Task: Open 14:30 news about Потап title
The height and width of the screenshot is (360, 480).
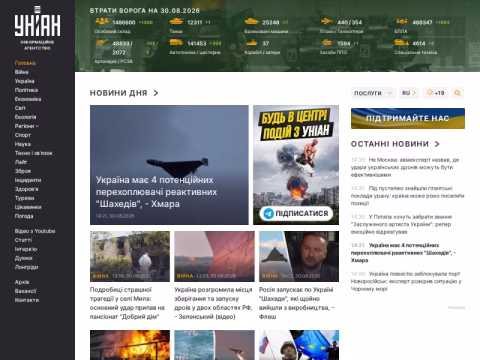Action: click(x=401, y=224)
